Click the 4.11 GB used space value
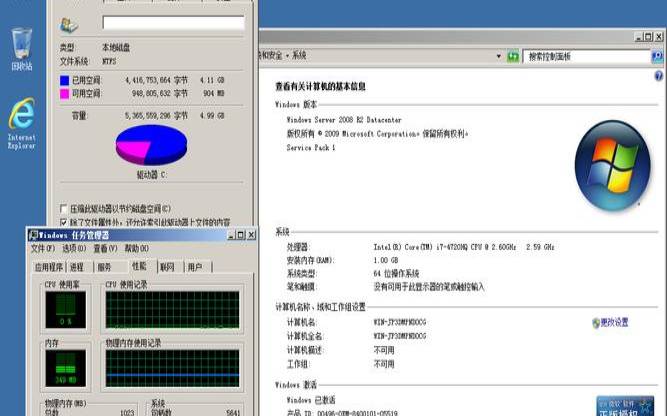 tap(212, 80)
